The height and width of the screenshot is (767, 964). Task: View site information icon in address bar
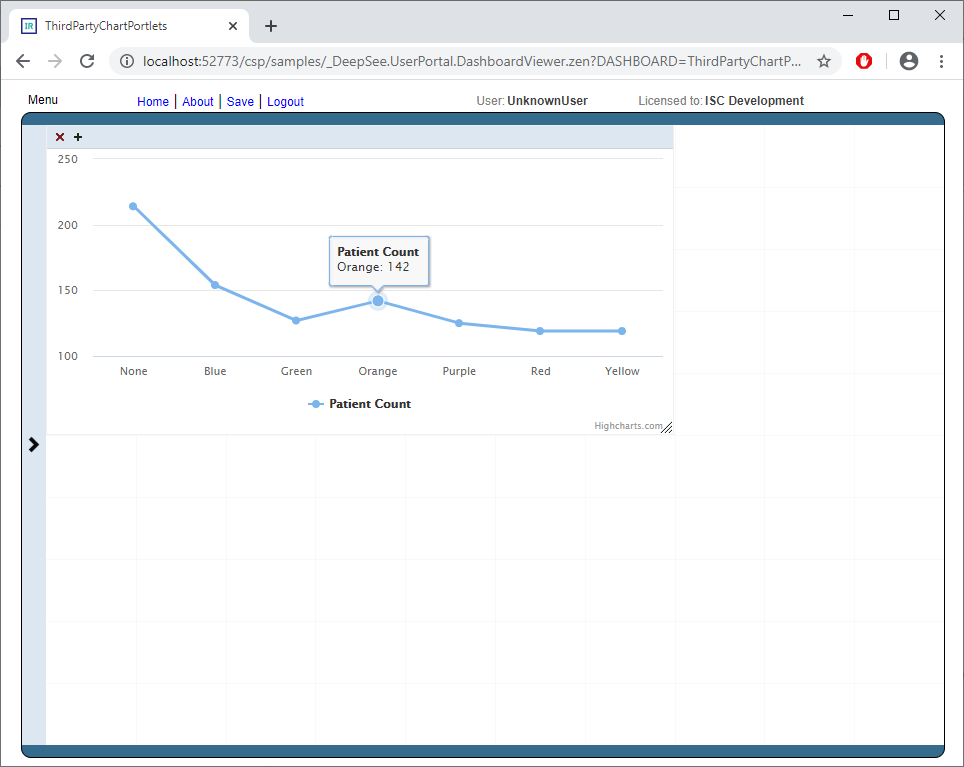point(127,61)
